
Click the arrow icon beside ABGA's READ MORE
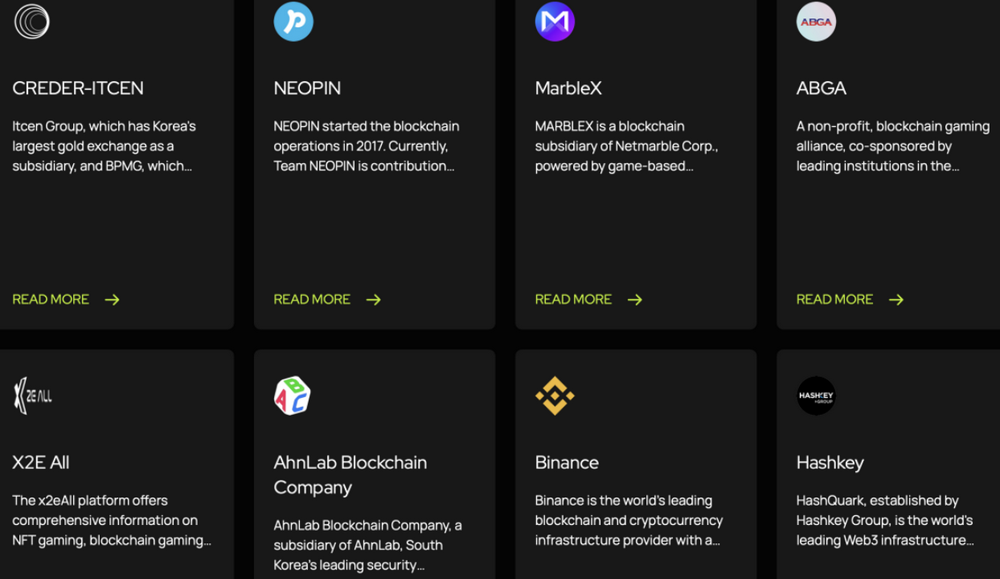896,299
